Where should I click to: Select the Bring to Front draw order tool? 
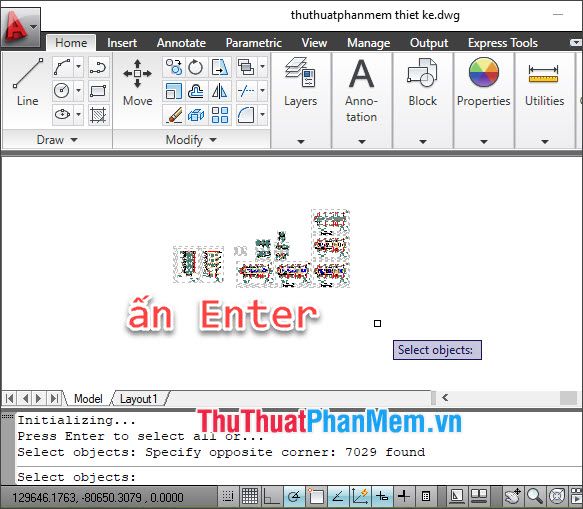(x=246, y=67)
